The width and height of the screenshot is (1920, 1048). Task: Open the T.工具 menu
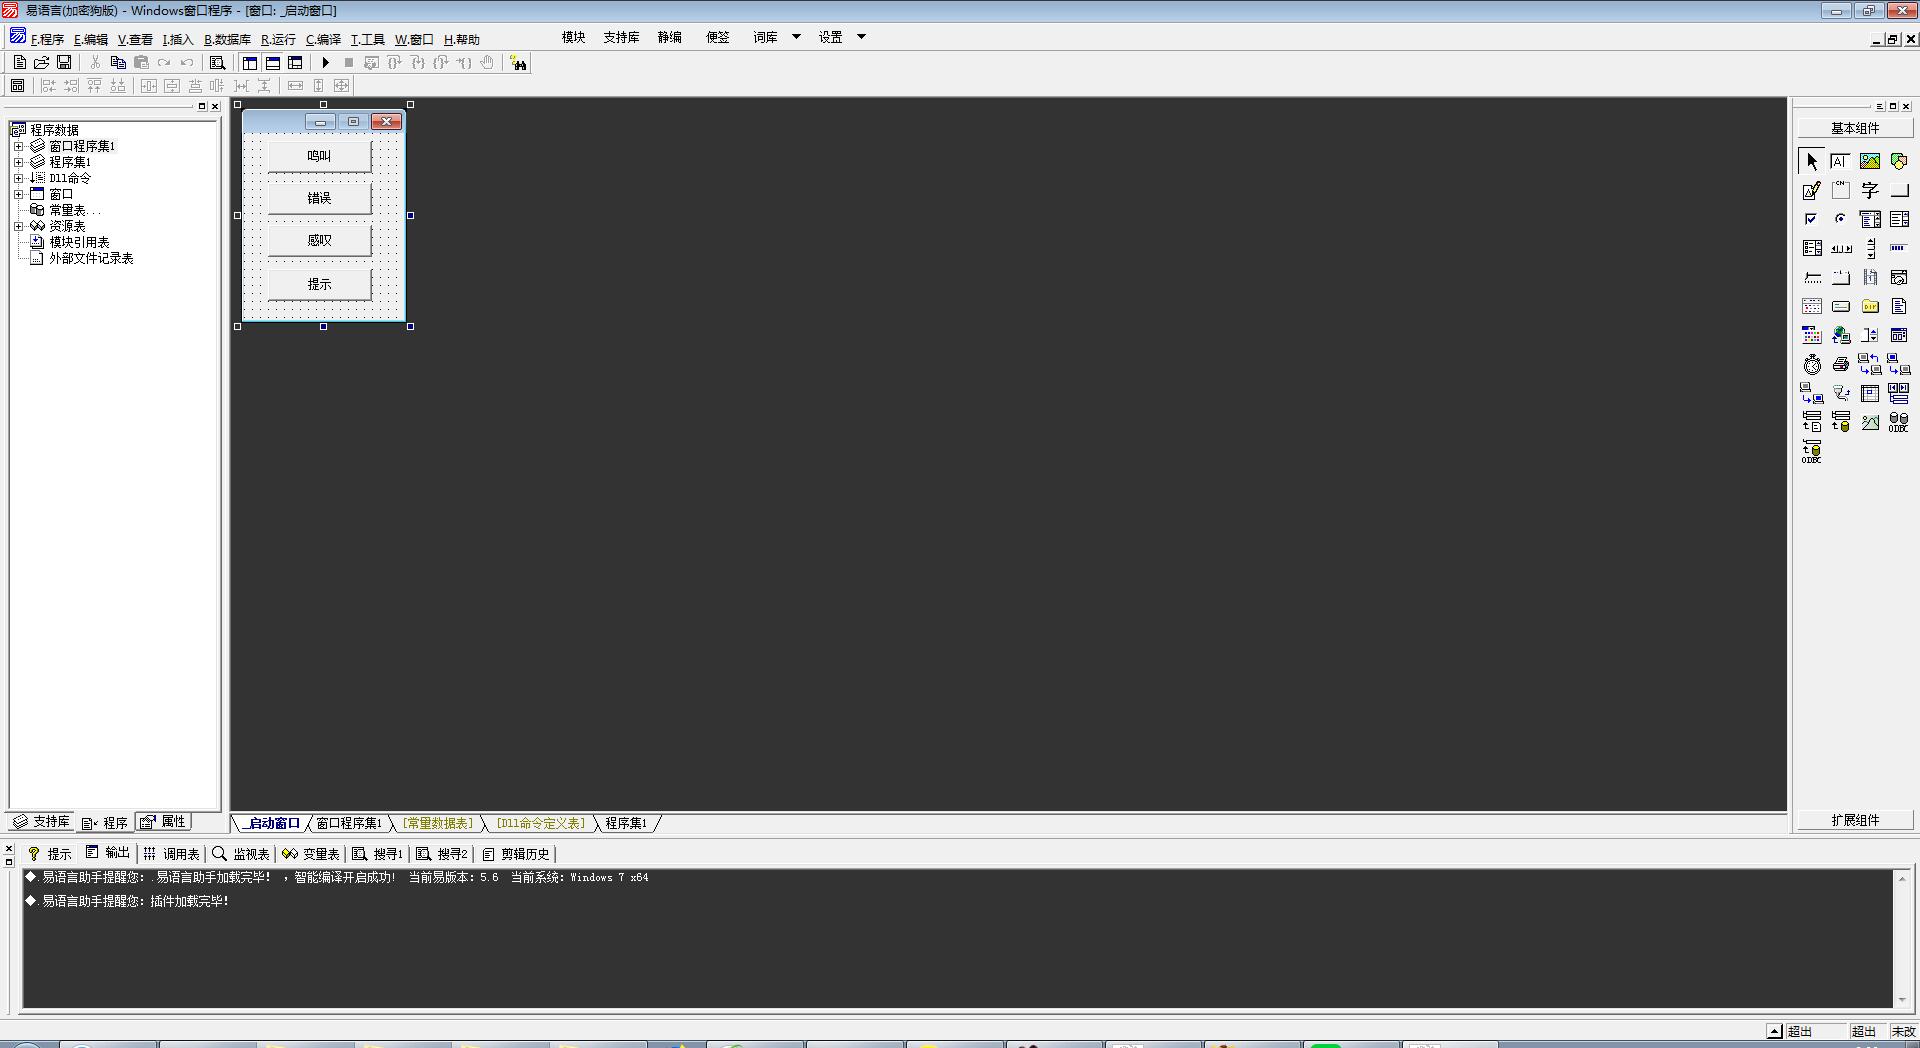[x=367, y=40]
